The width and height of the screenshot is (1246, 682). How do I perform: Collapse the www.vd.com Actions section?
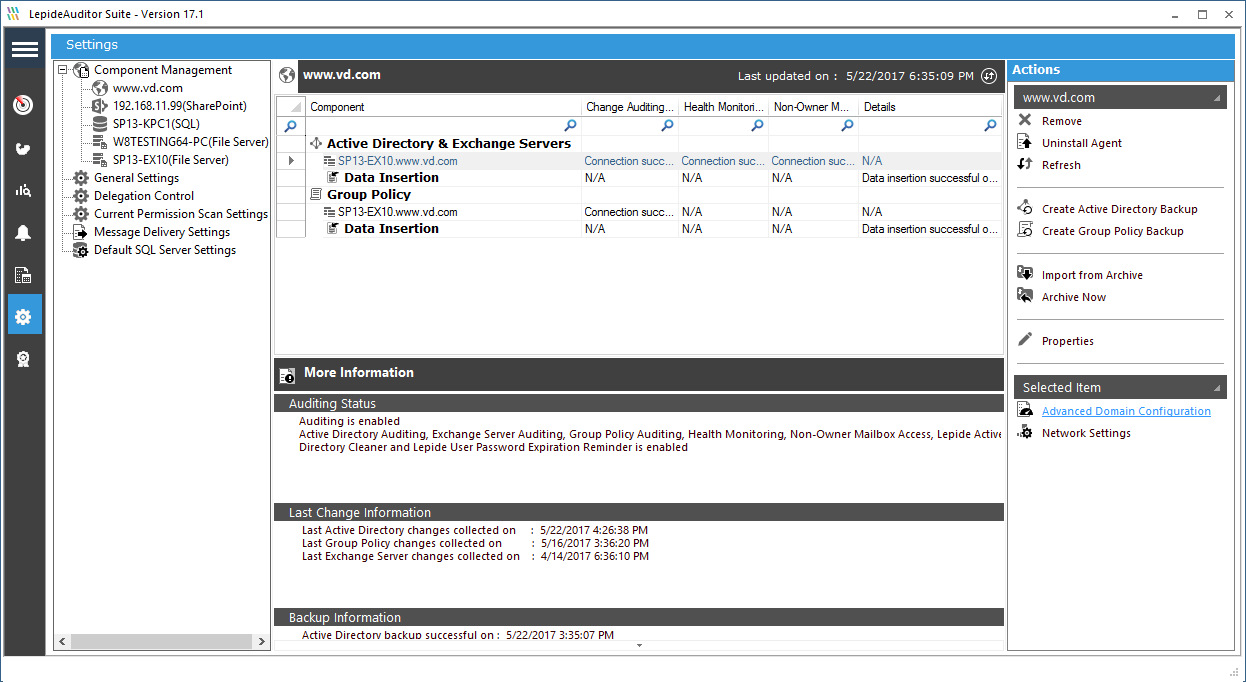[x=1217, y=98]
